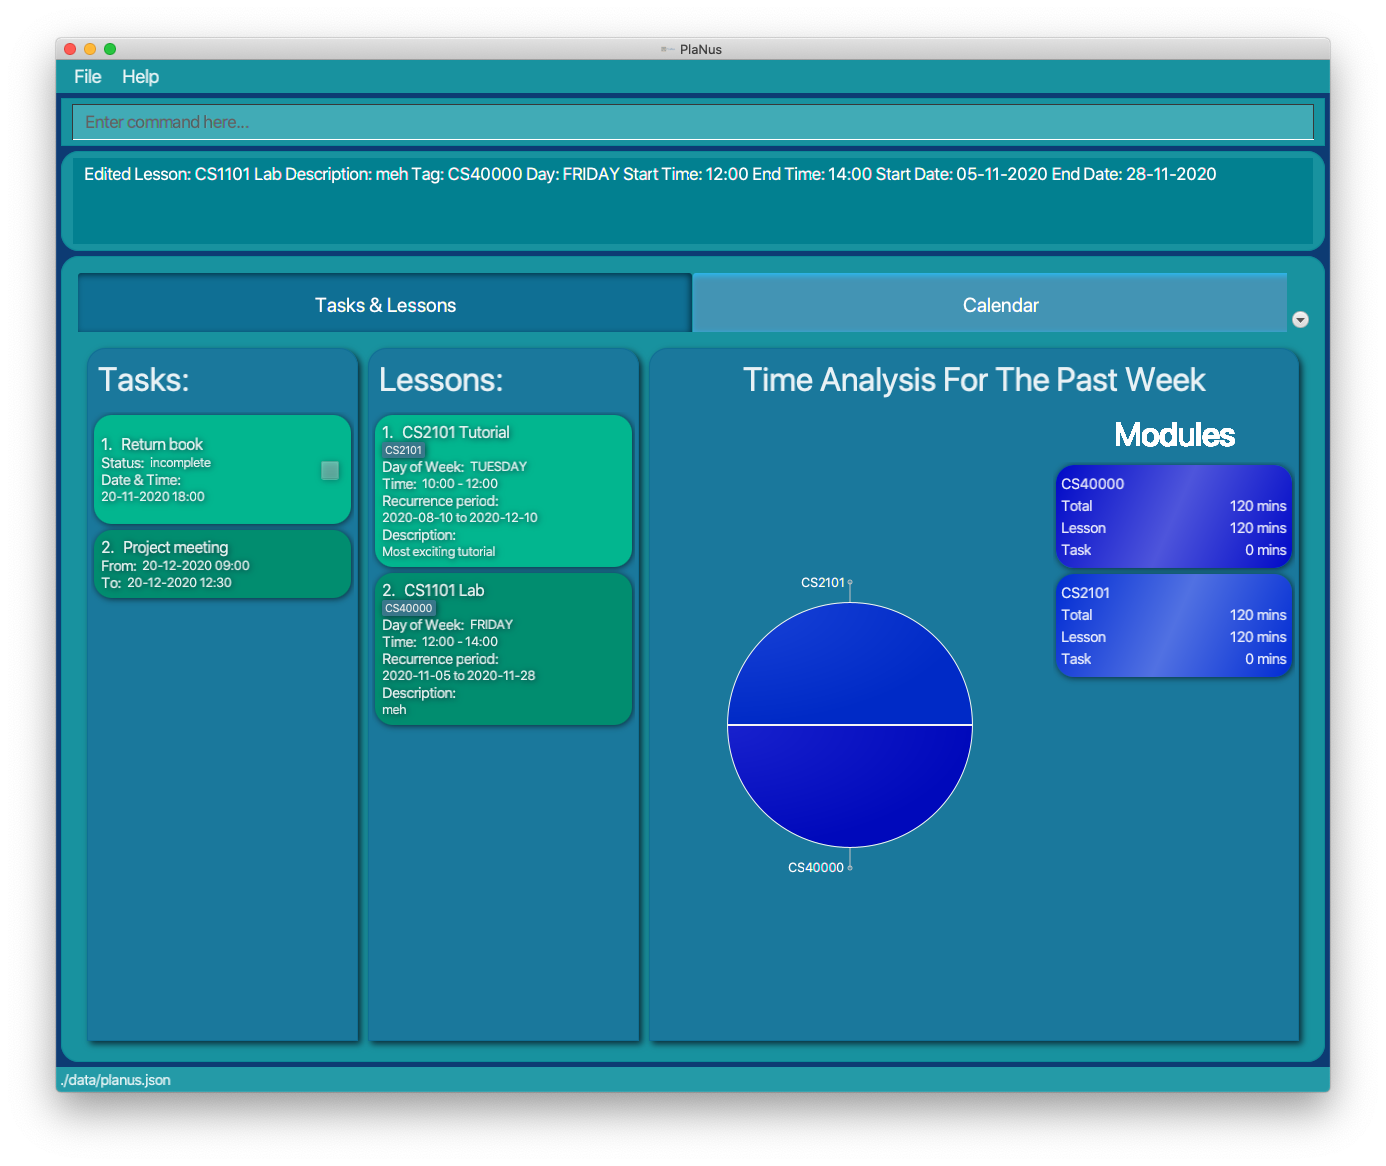Click the CS2101 tag on the Tutorial lesson
Viewport: 1386px width, 1166px height.
pos(404,450)
